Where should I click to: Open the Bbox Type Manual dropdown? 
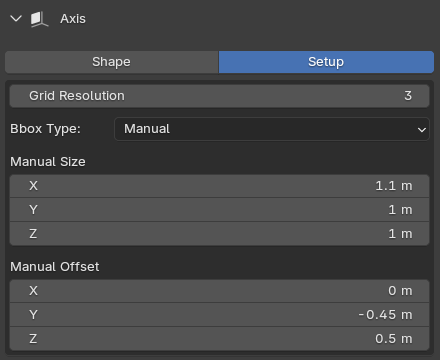(272, 129)
